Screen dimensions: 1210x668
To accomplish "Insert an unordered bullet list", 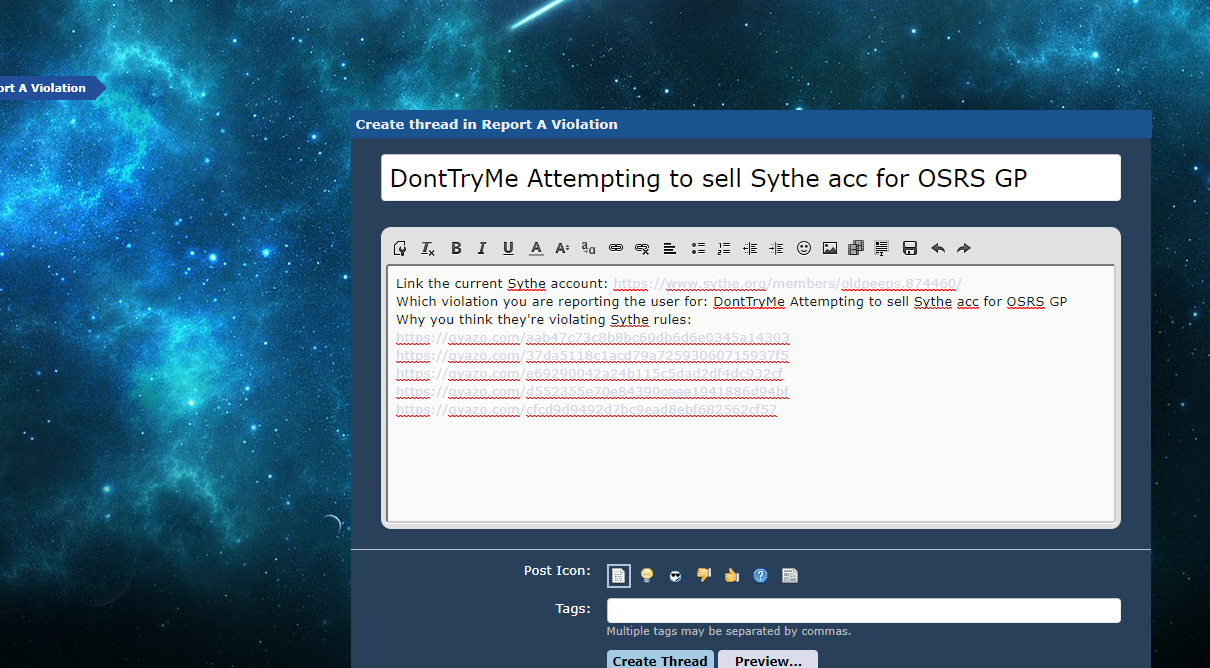I will 698,248.
